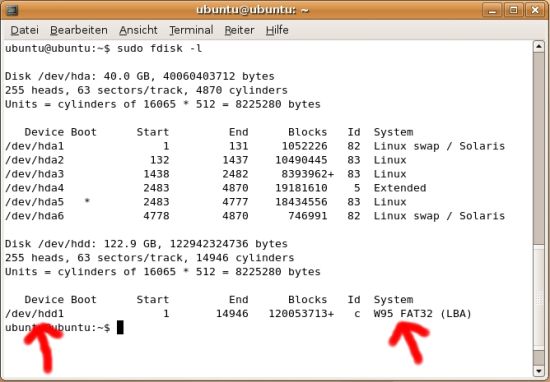The height and width of the screenshot is (382, 550).
Task: Click the 'Extended' system label
Action: tap(400, 188)
